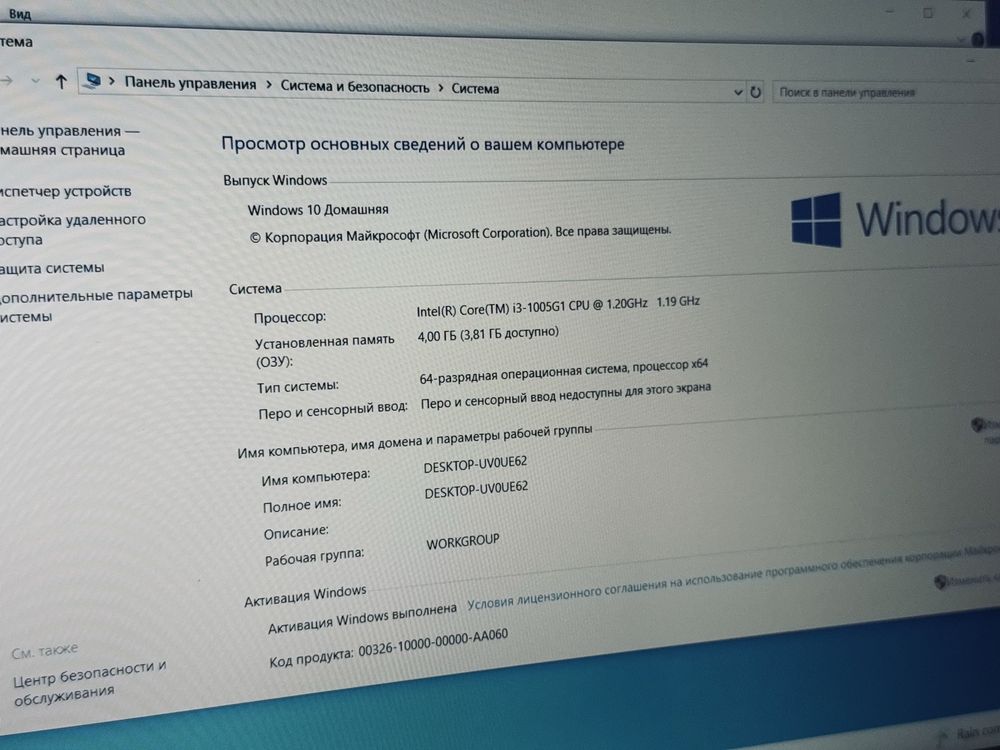1000x750 pixels.
Task: Expand chevron after Панель управления breadcrumb
Action: (268, 85)
